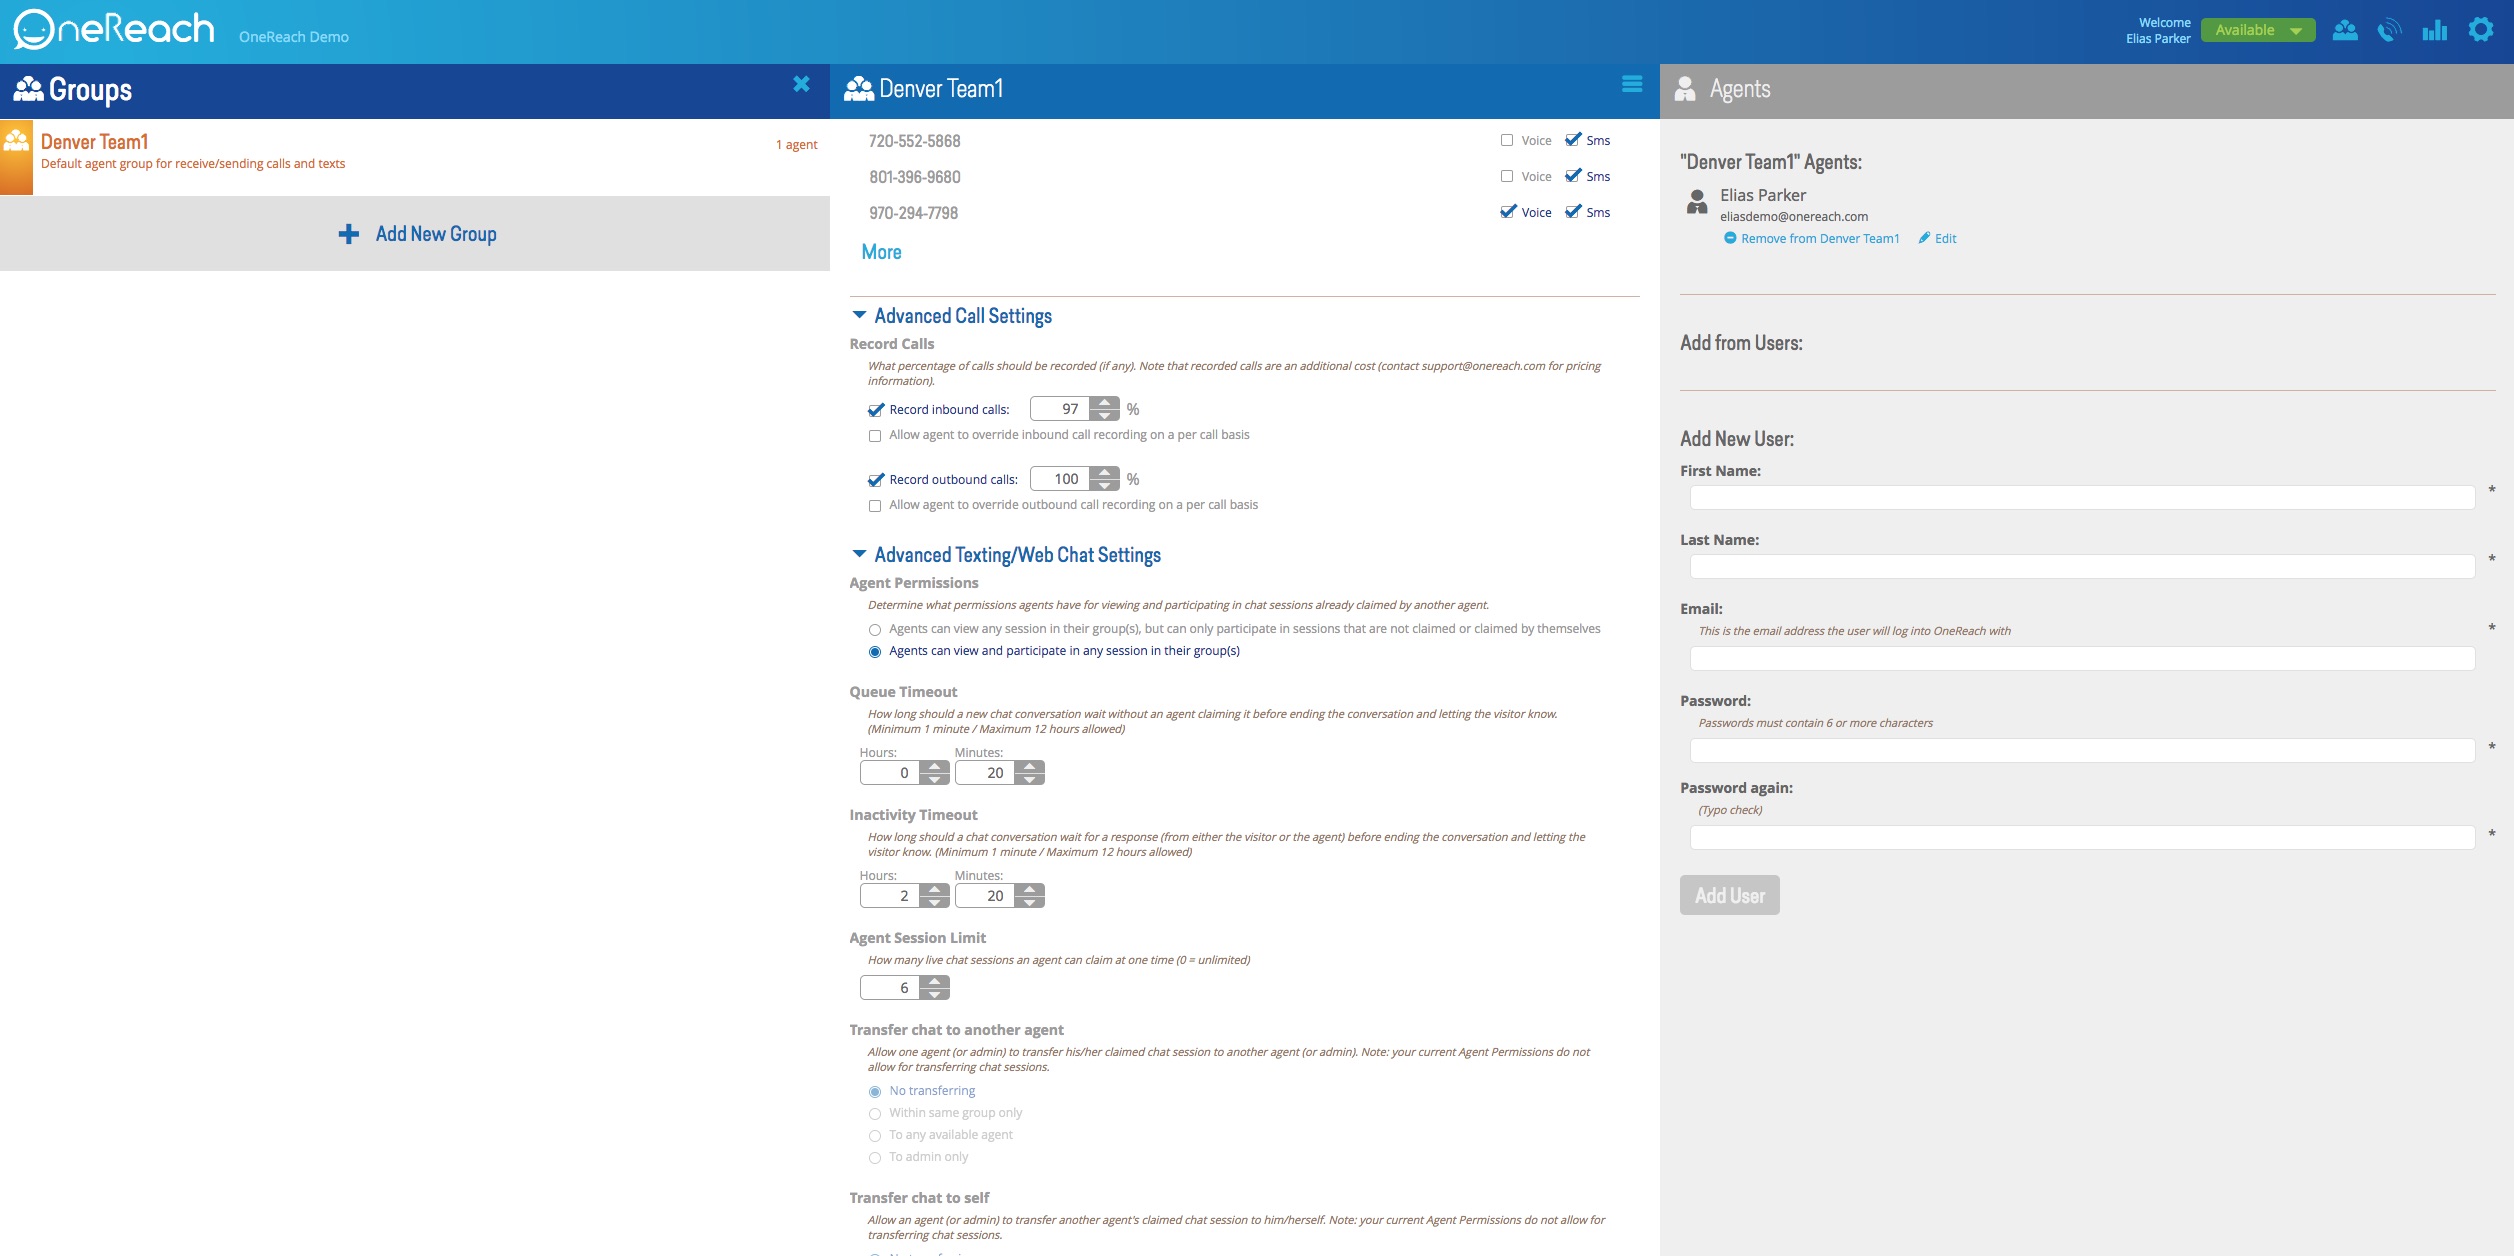
Task: Click the First Name input field
Action: pyautogui.click(x=2082, y=497)
